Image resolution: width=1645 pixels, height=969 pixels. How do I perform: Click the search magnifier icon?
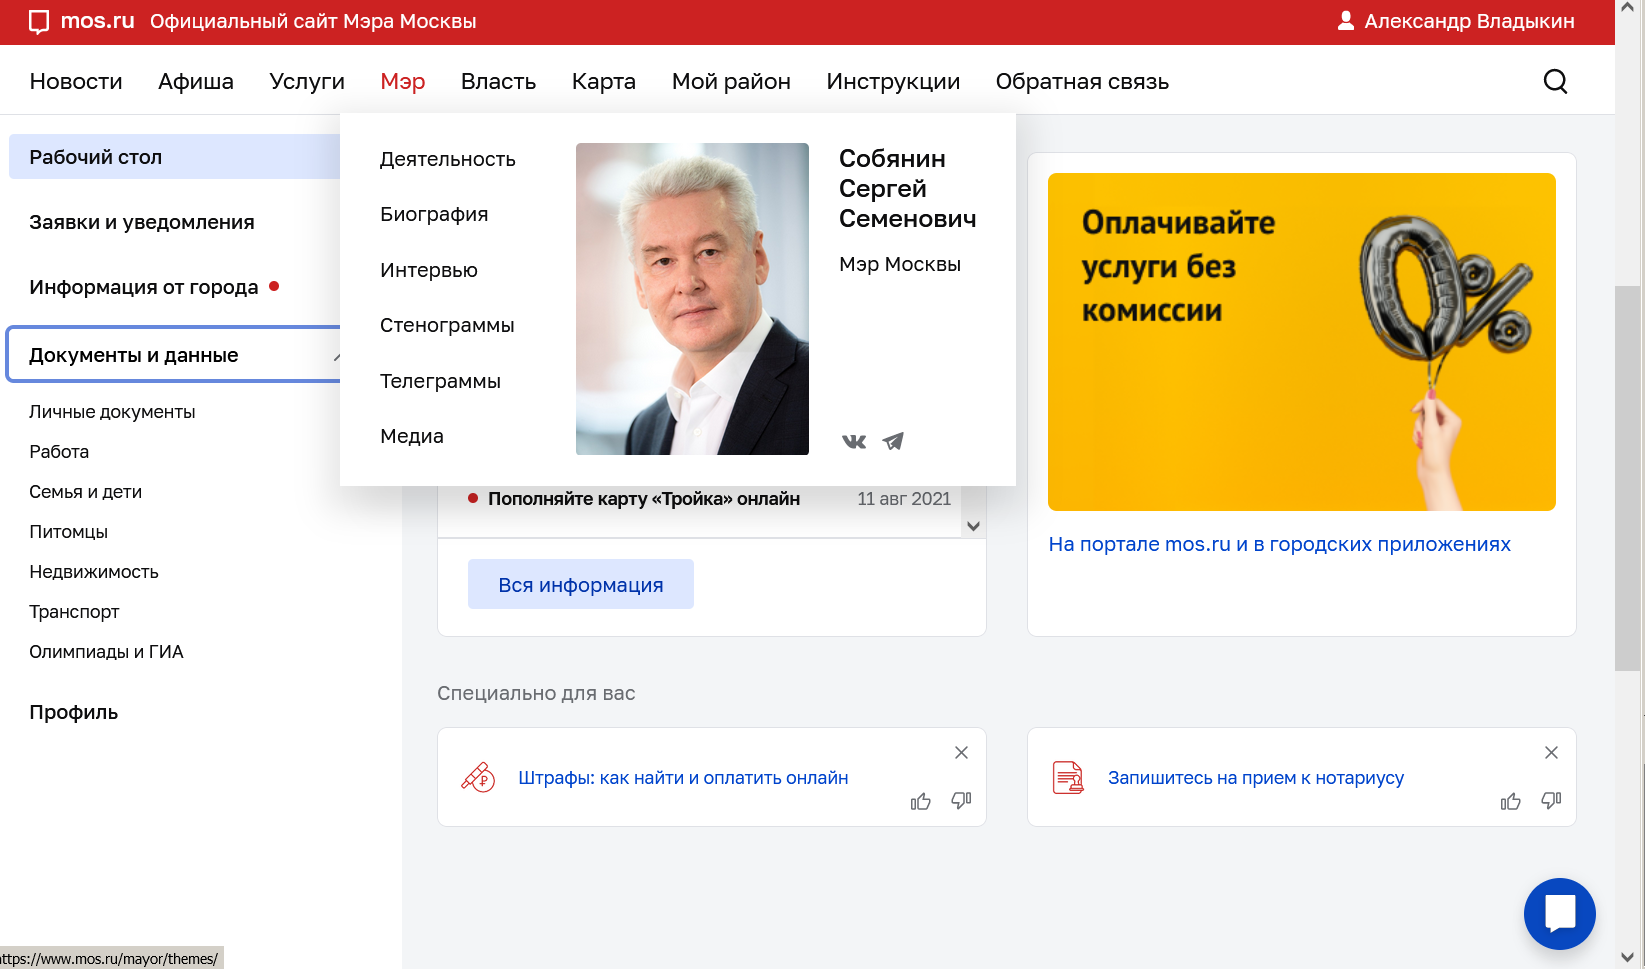click(1555, 81)
